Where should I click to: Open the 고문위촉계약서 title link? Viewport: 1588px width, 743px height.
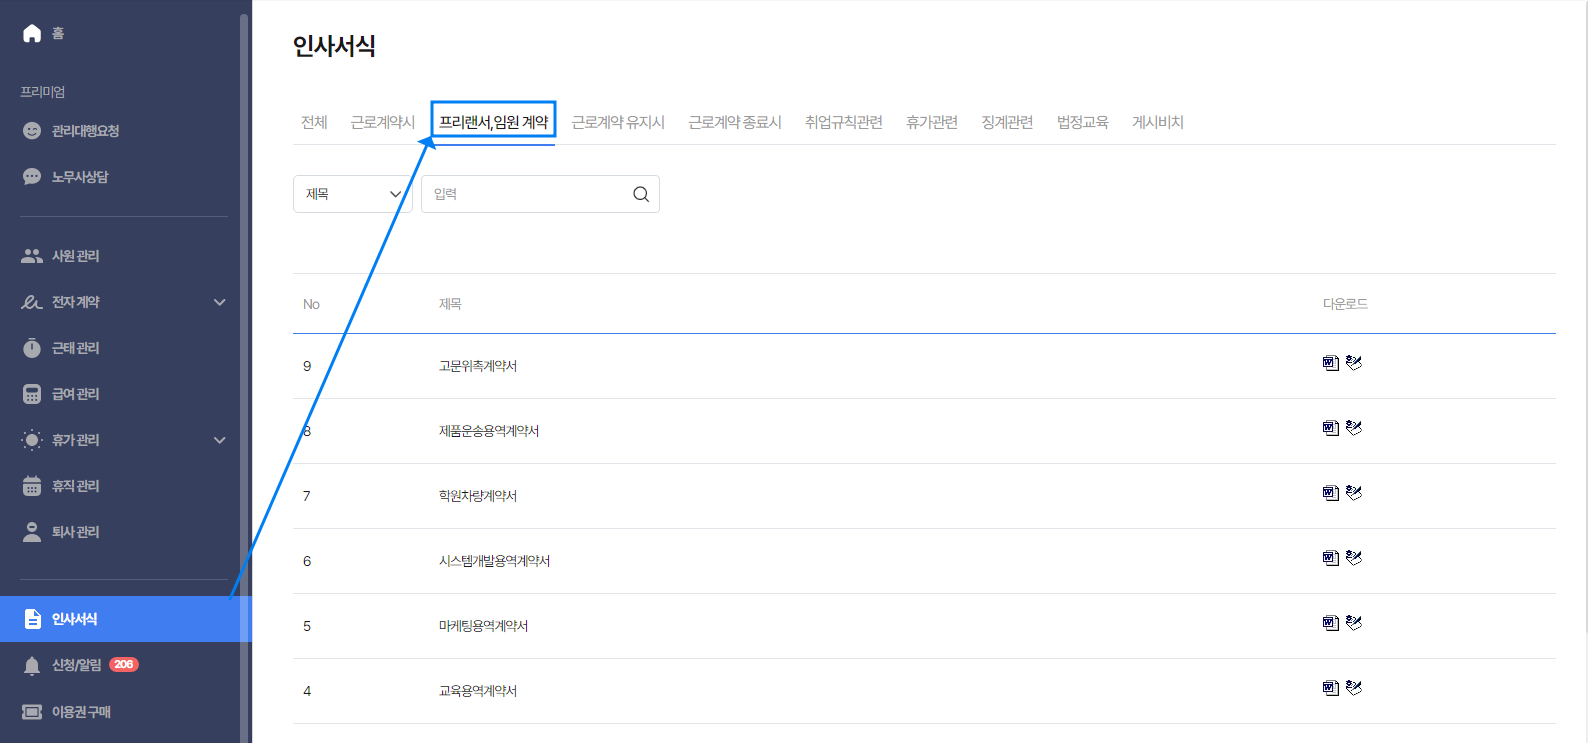click(477, 366)
